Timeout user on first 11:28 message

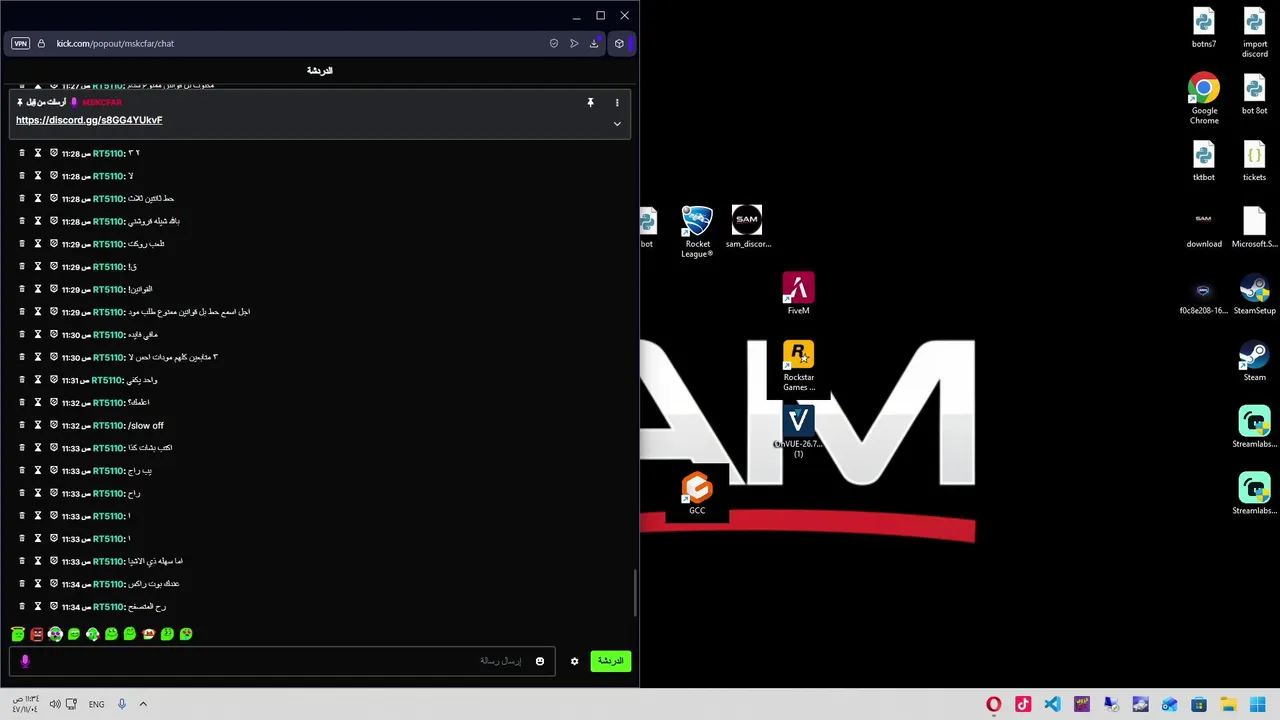pos(38,153)
